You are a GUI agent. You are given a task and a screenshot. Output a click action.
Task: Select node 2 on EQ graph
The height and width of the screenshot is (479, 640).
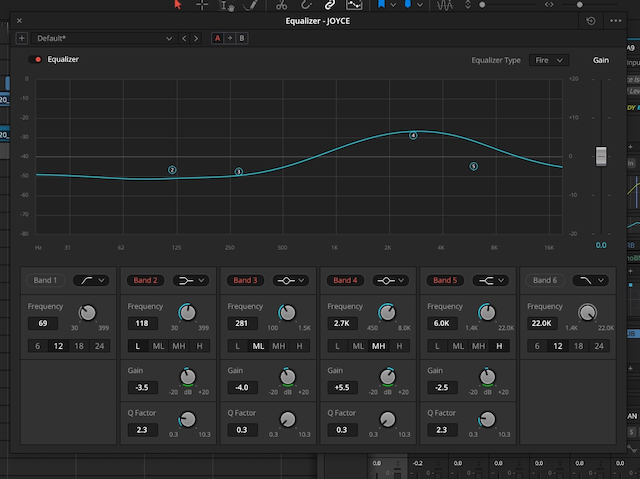tap(172, 170)
